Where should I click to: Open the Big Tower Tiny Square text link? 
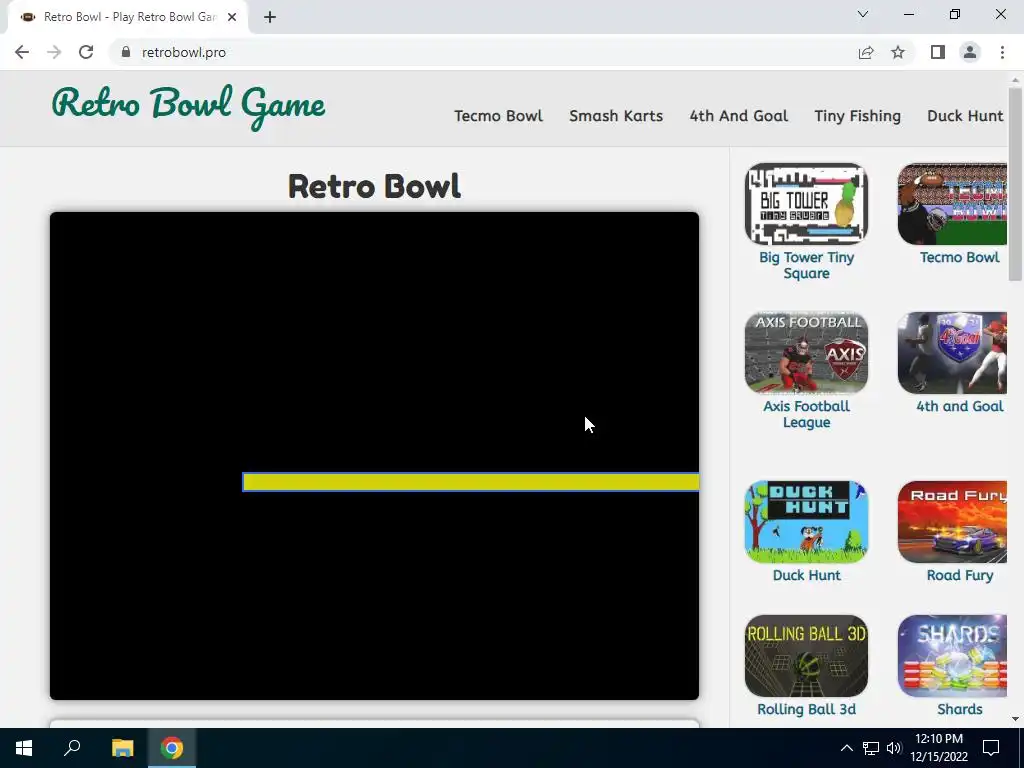[807, 265]
